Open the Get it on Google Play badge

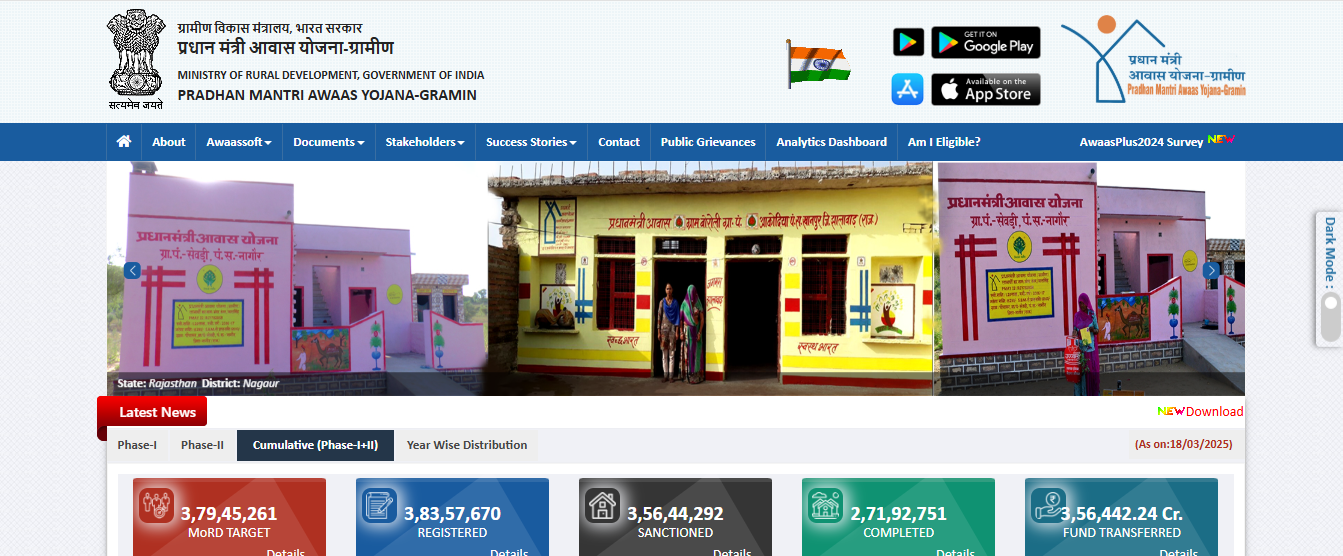[x=986, y=42]
